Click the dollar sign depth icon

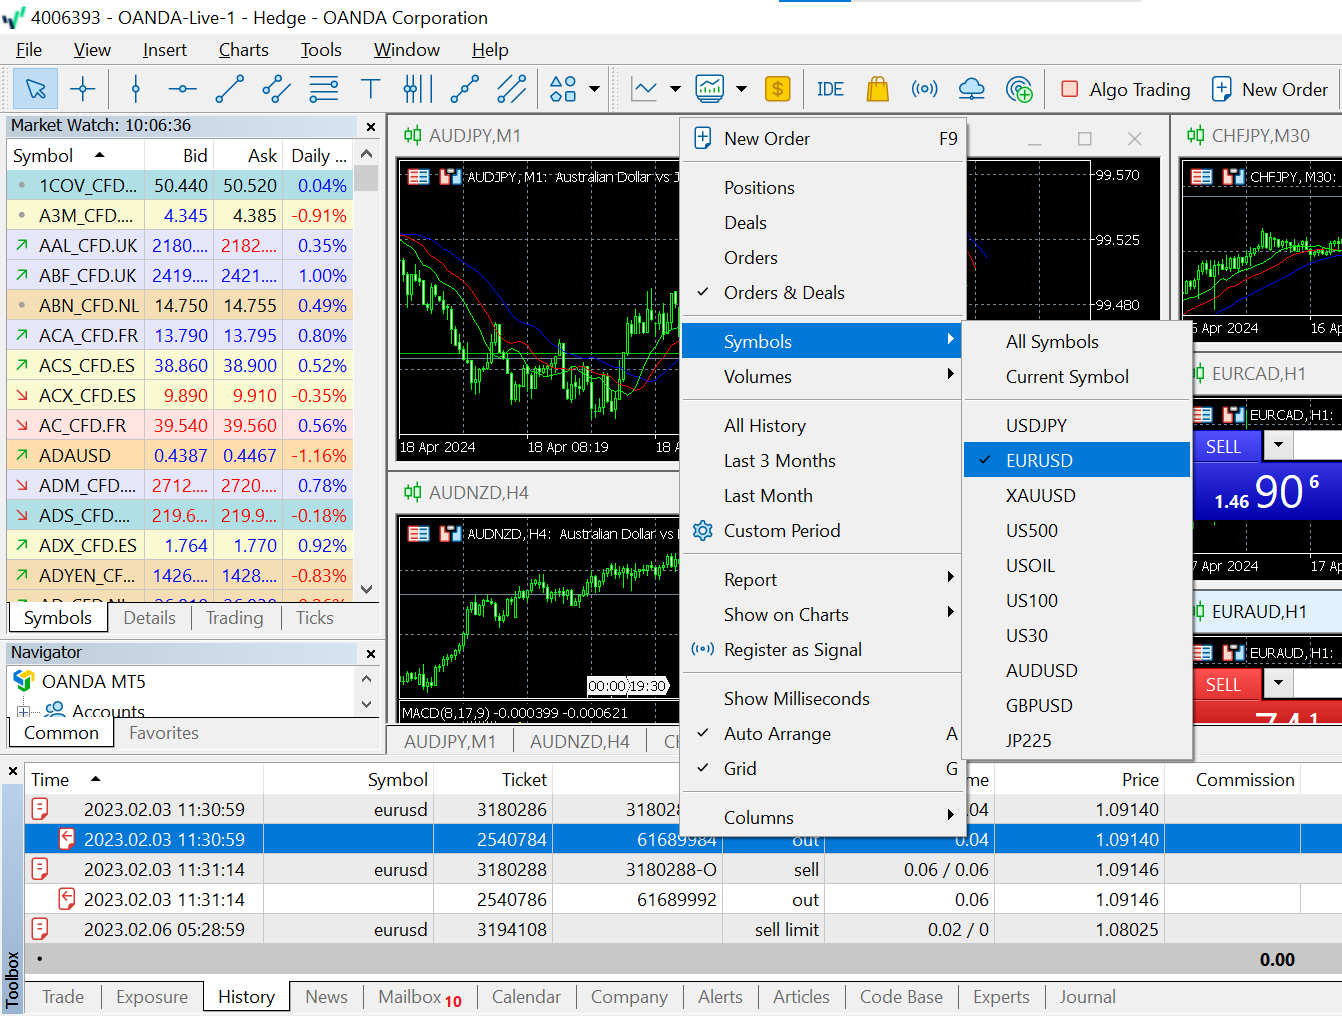(777, 89)
